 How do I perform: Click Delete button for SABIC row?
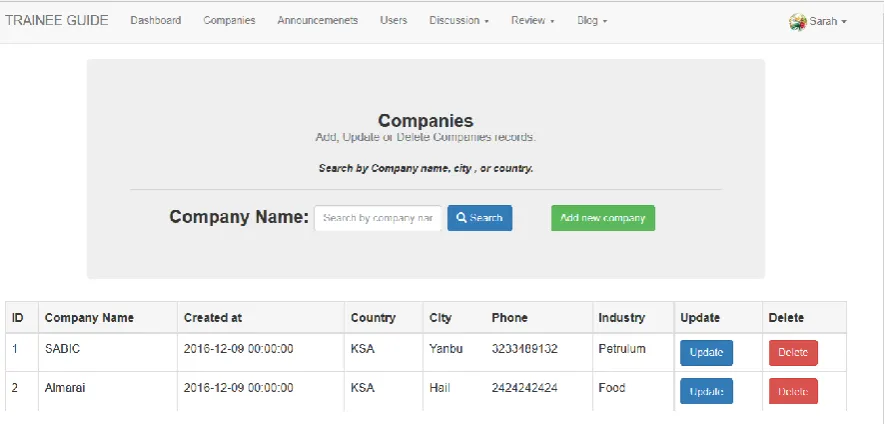tap(793, 353)
